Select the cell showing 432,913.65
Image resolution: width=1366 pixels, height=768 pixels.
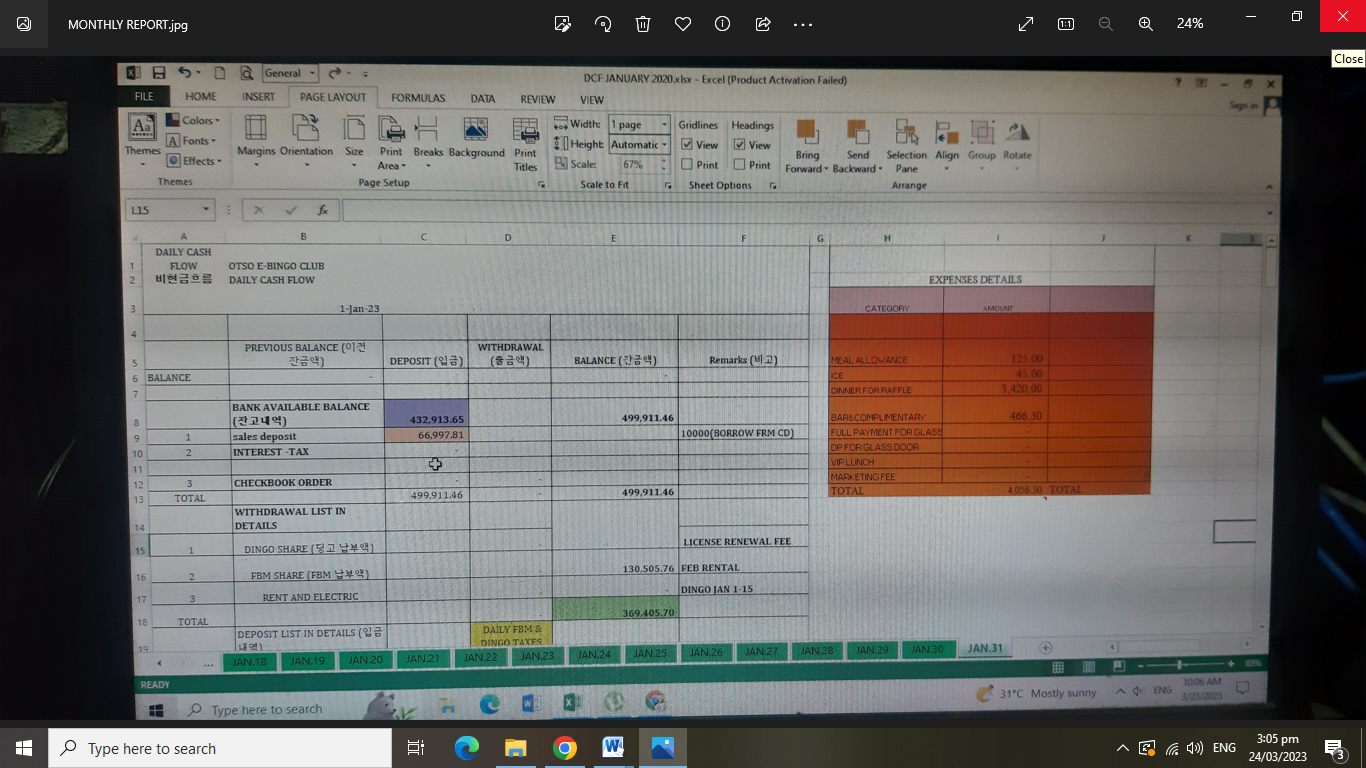(424, 413)
